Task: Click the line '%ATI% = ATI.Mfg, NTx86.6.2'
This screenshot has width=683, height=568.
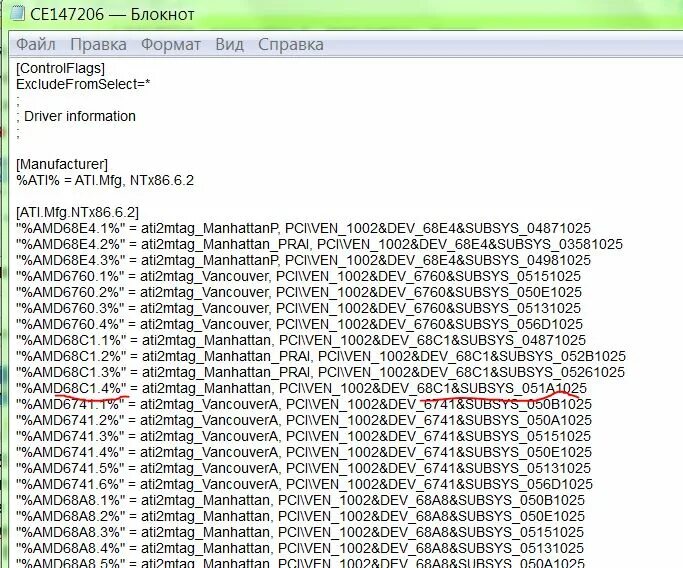Action: [105, 180]
